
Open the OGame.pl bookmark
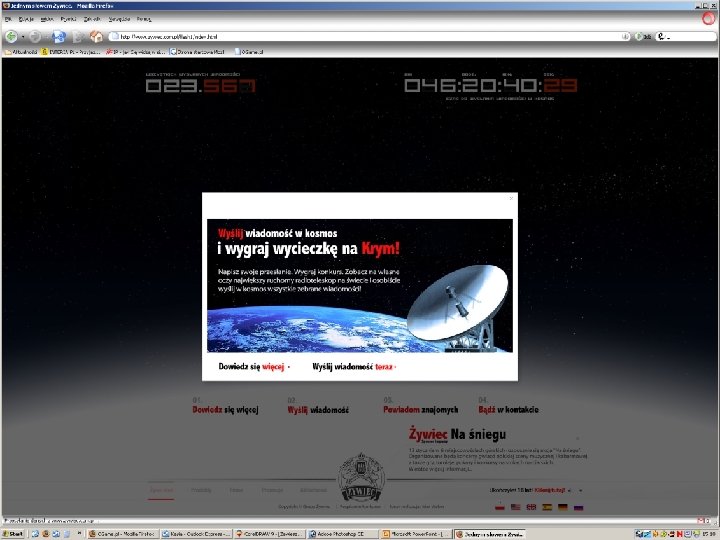click(x=249, y=52)
